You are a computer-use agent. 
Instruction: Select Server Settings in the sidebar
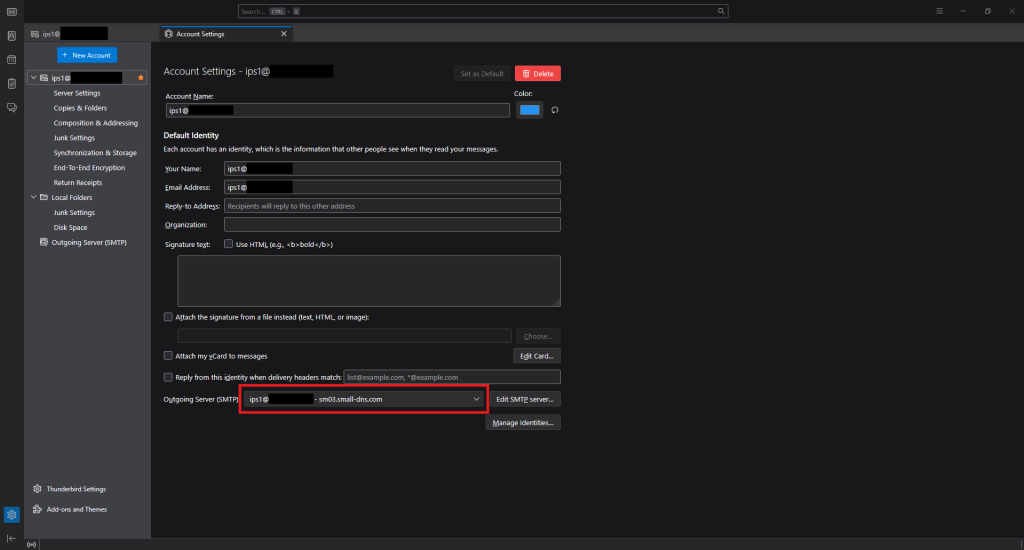77,93
